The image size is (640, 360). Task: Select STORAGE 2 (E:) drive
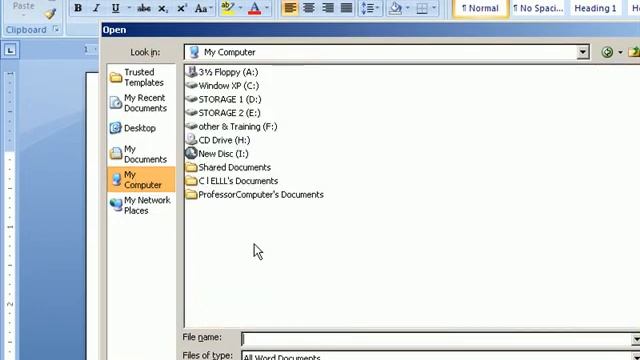click(223, 113)
